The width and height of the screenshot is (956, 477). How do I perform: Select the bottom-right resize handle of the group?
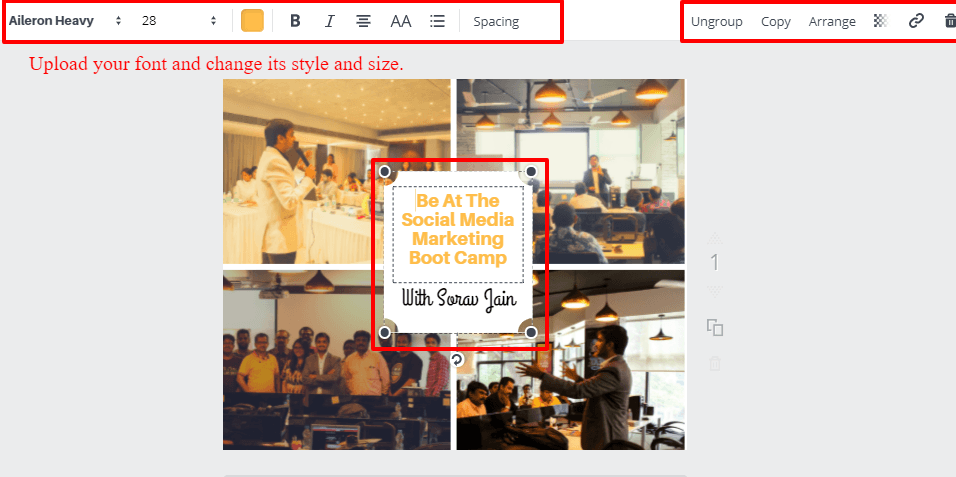coord(531,332)
